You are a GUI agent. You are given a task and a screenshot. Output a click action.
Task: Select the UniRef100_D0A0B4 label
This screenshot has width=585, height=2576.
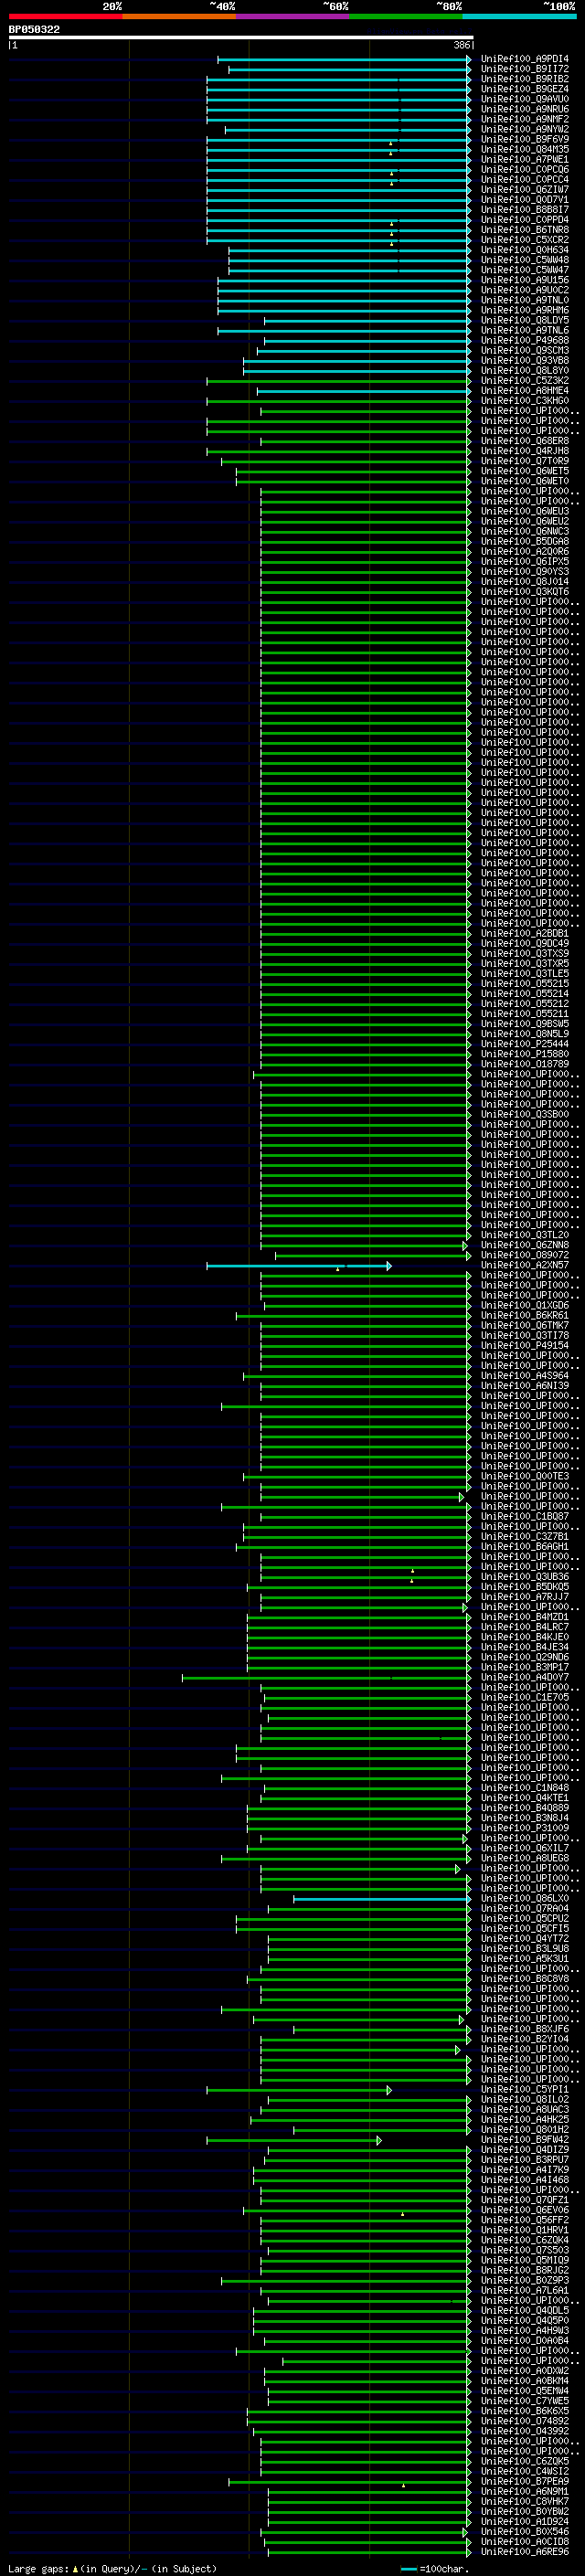coord(524,2340)
